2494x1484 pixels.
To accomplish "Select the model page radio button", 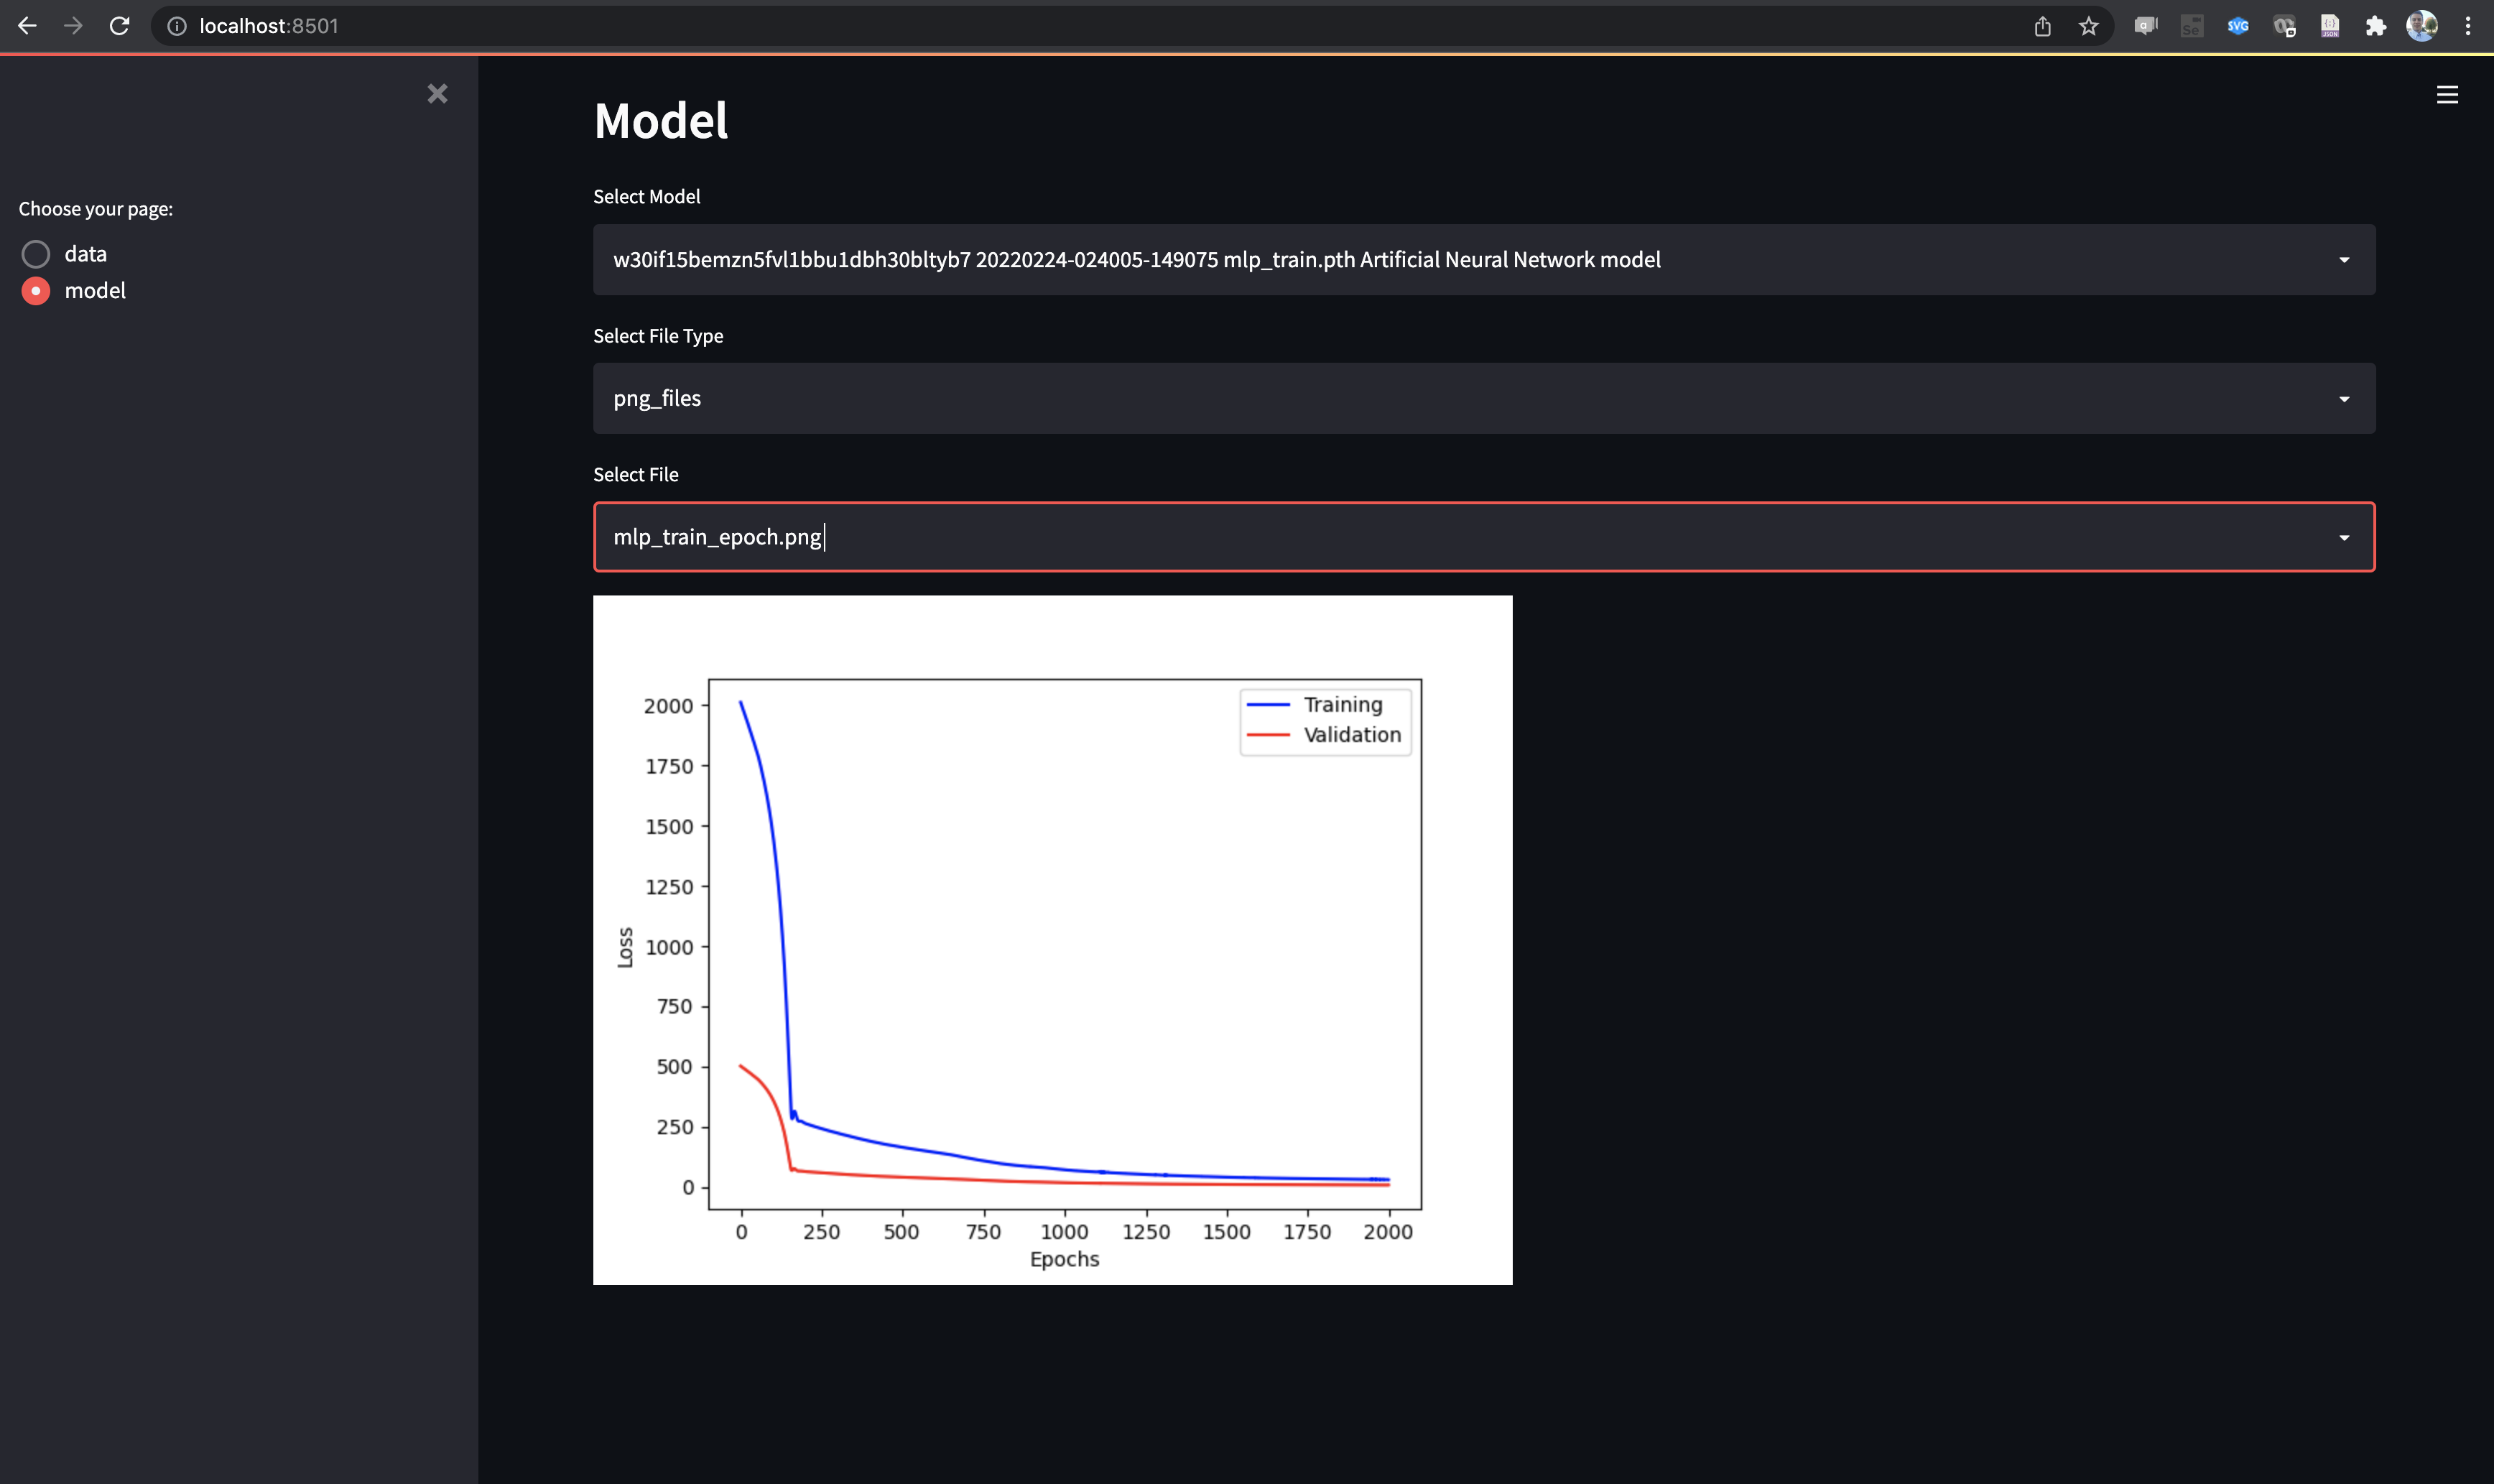I will click(x=36, y=291).
